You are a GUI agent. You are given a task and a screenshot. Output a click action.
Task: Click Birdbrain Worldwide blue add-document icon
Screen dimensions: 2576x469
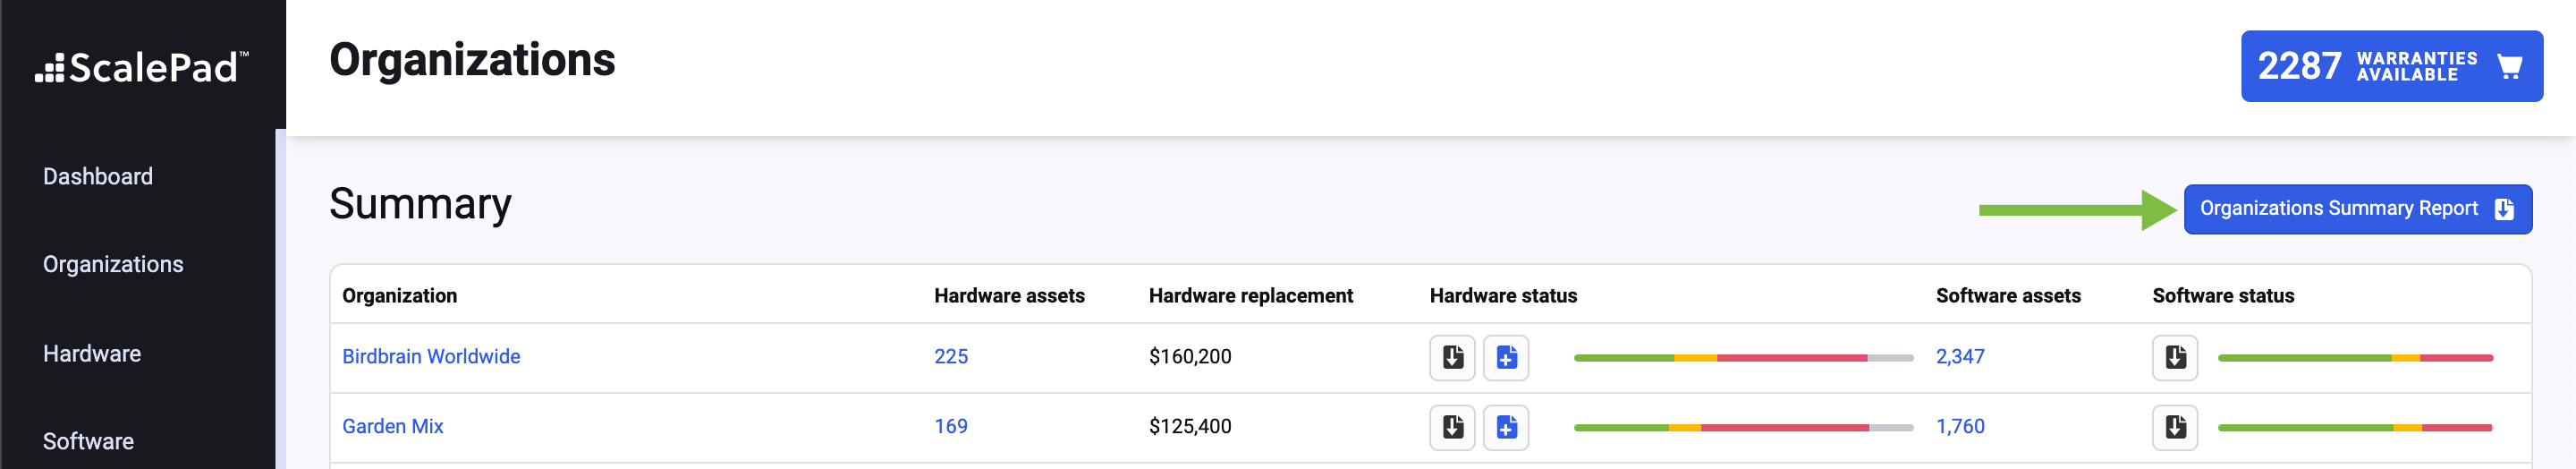(x=1506, y=357)
